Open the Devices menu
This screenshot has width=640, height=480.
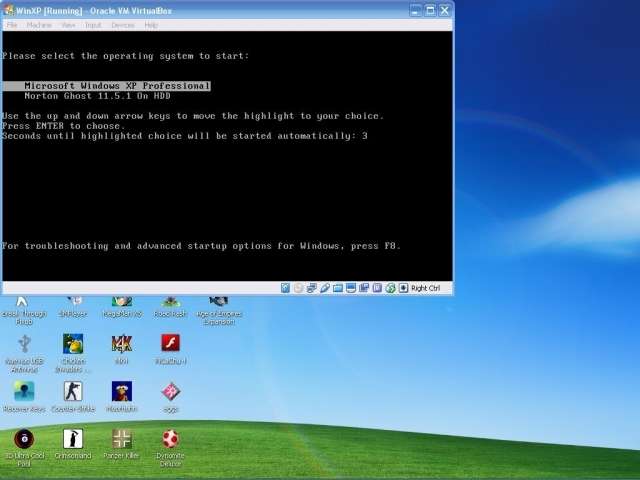(122, 25)
